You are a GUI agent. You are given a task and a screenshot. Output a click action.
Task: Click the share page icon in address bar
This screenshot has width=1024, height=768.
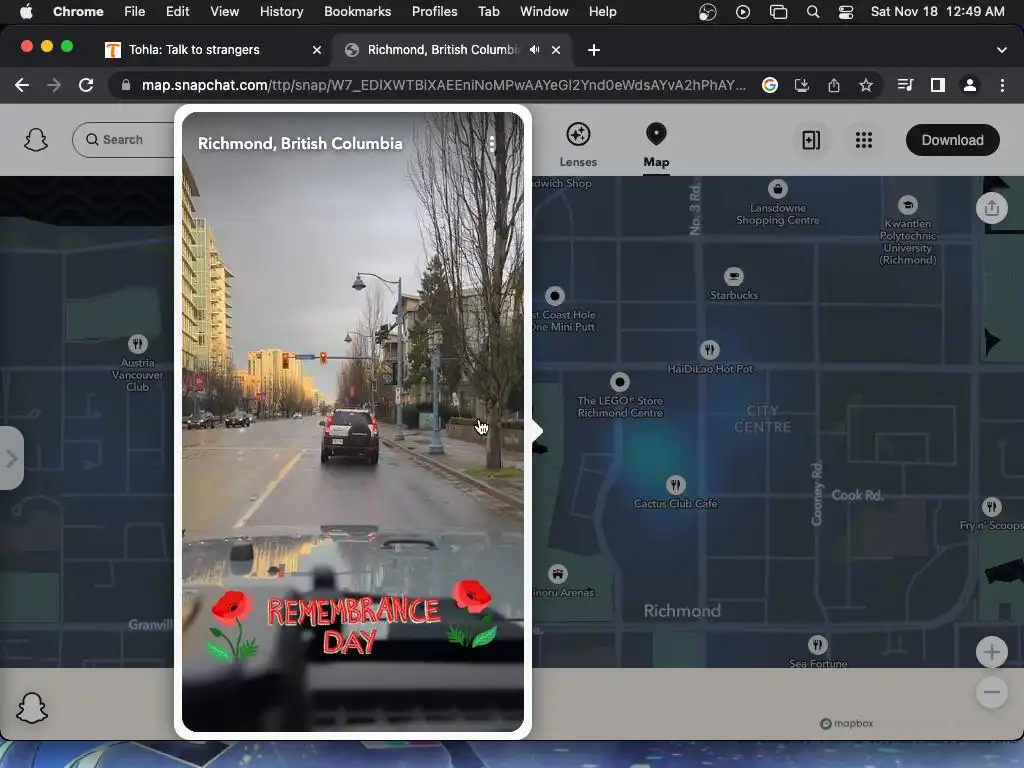pyautogui.click(x=834, y=85)
